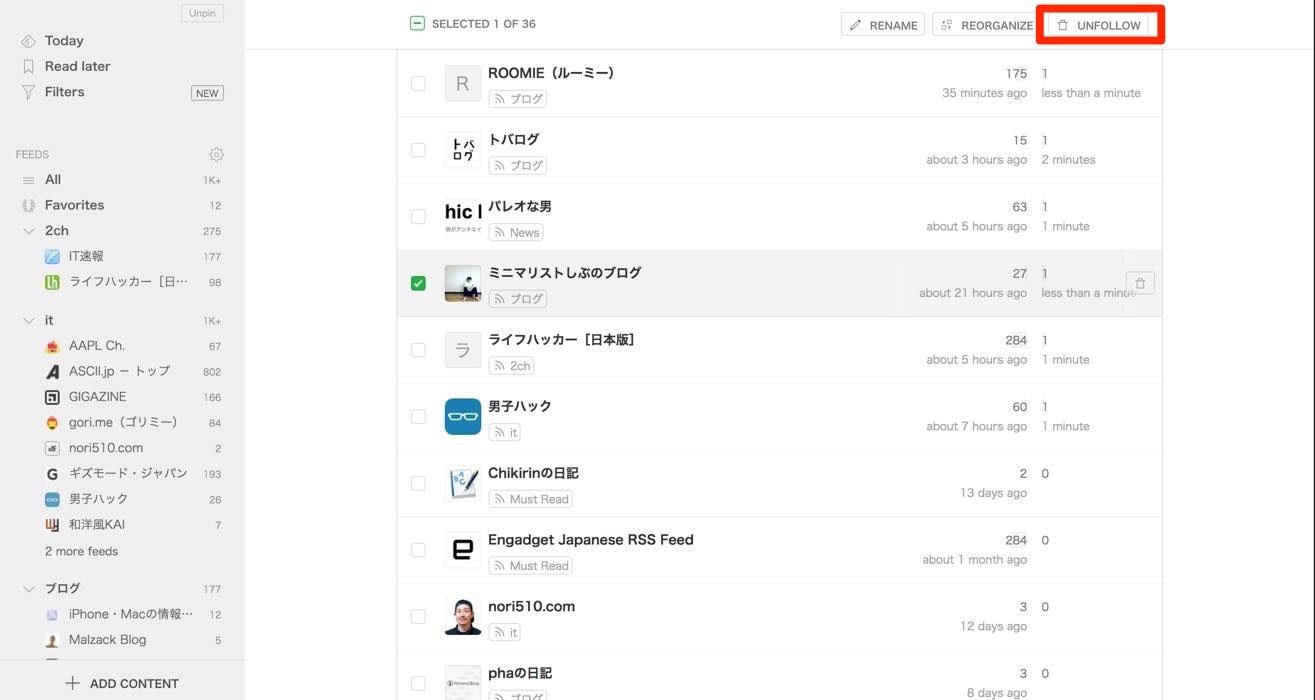
Task: Open IT速報 feed in sidebar
Action: pyautogui.click(x=86, y=257)
